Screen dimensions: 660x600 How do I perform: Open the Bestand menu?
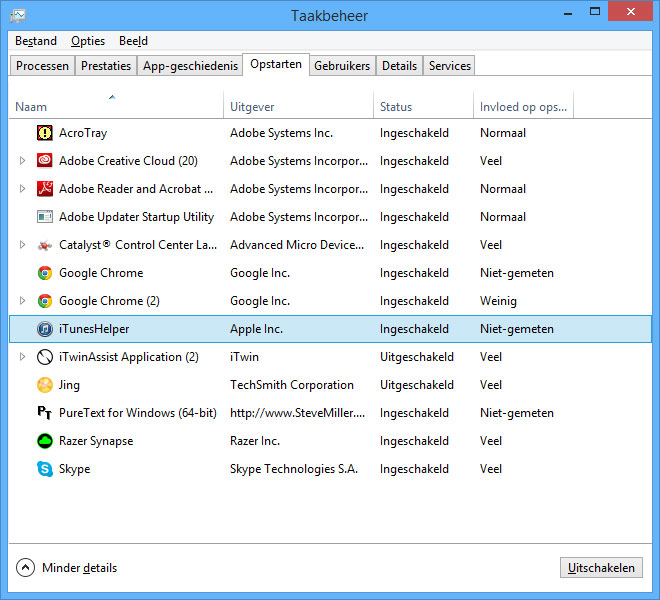coord(36,41)
